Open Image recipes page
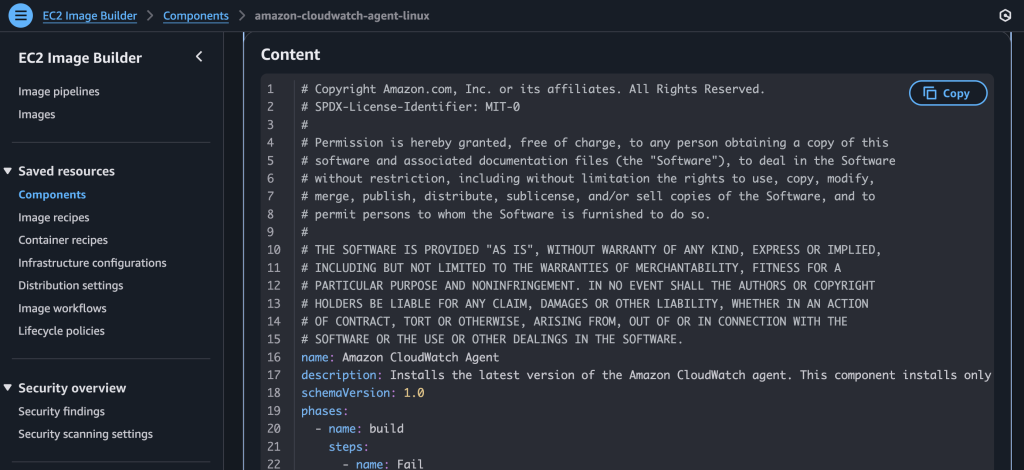This screenshot has width=1024, height=470. pyautogui.click(x=54, y=217)
